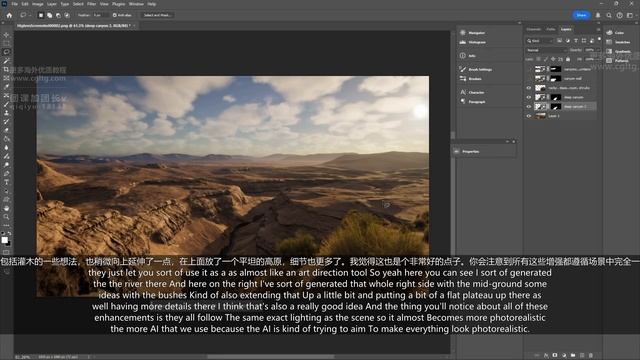Open the Patterns panel
The image size is (640, 360).
pyautogui.click(x=618, y=60)
